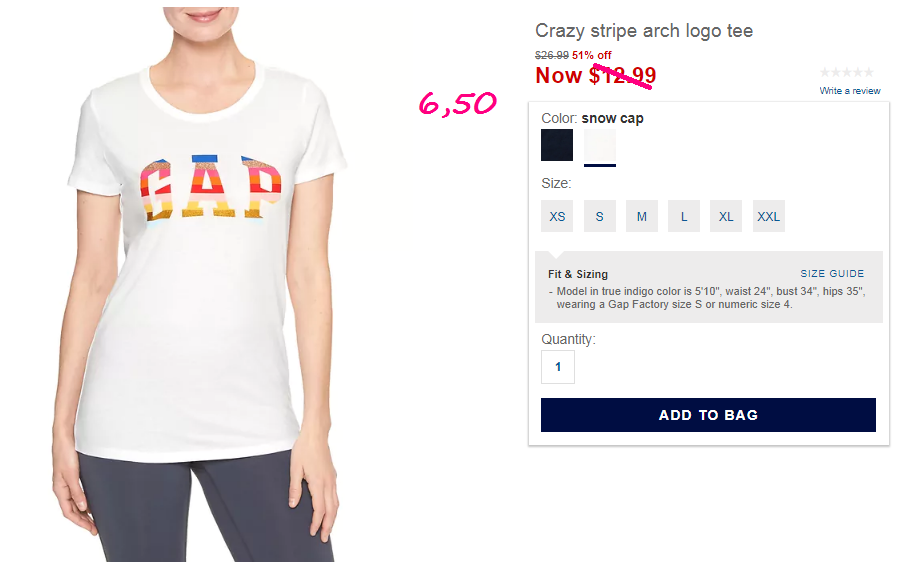Choose size XL
The height and width of the screenshot is (563, 897).
coord(726,216)
